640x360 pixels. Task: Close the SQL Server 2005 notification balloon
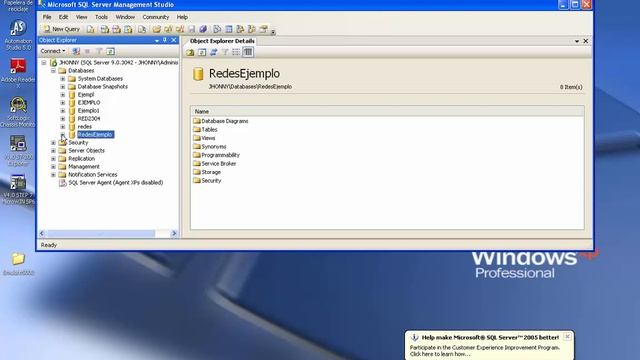point(567,337)
